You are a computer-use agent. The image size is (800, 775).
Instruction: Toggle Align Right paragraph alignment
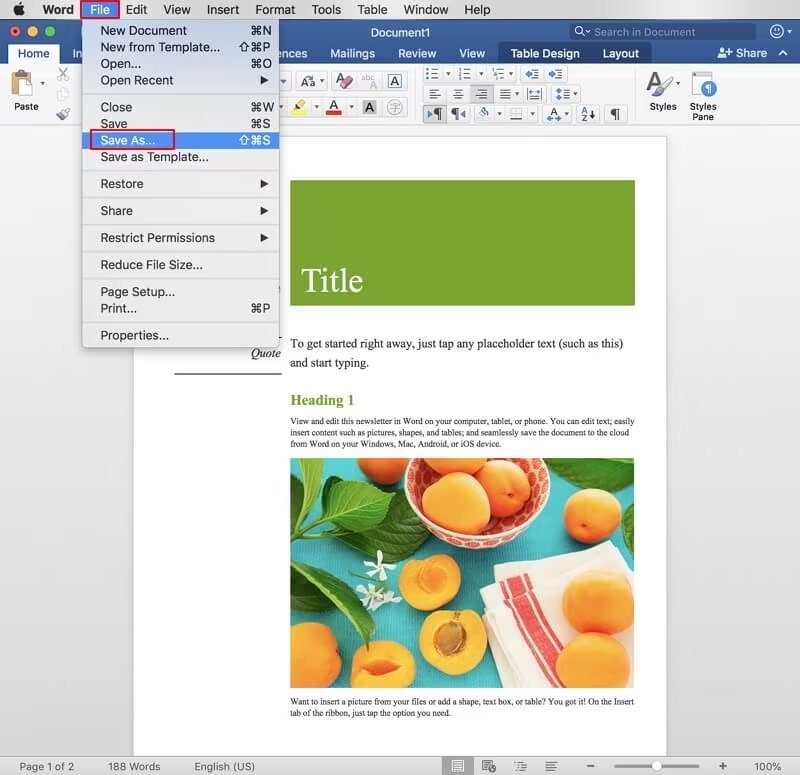click(x=481, y=94)
